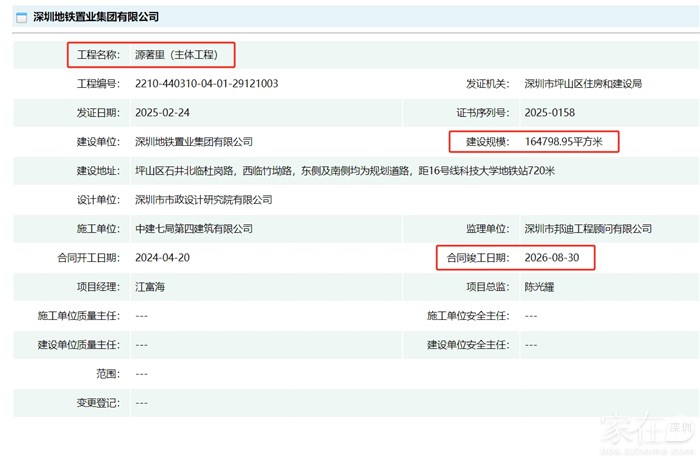Viewport: 700px width, 458px height.
Task: Click the 建设单位 company name value
Action: pyautogui.click(x=194, y=141)
